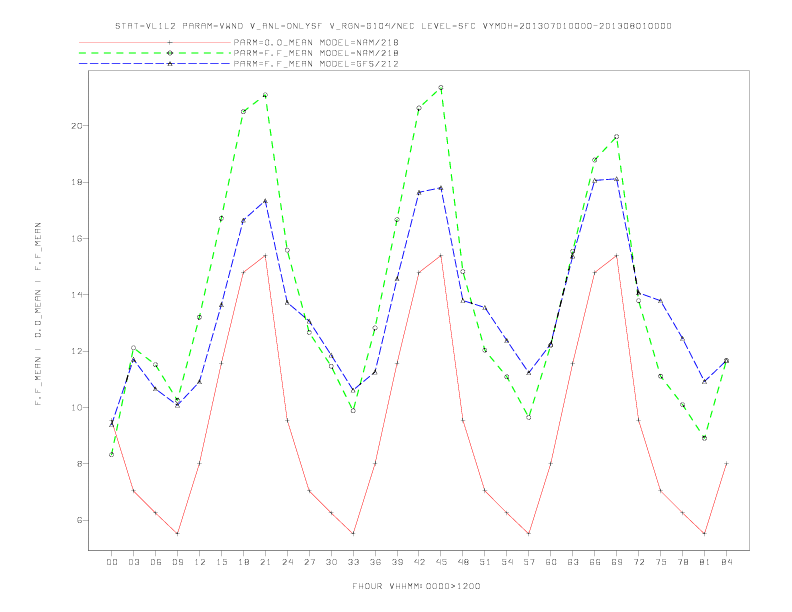Click the x-axis tick label 72

click(x=638, y=562)
